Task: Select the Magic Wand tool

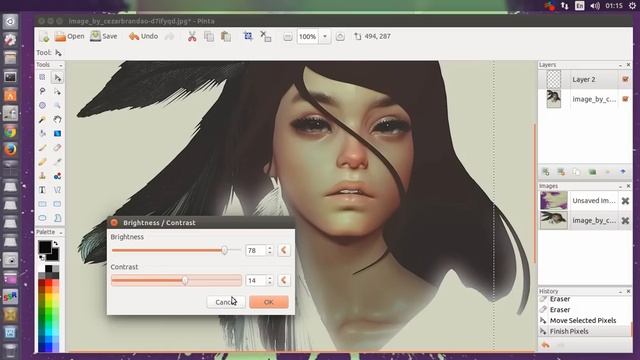Action: click(42, 120)
